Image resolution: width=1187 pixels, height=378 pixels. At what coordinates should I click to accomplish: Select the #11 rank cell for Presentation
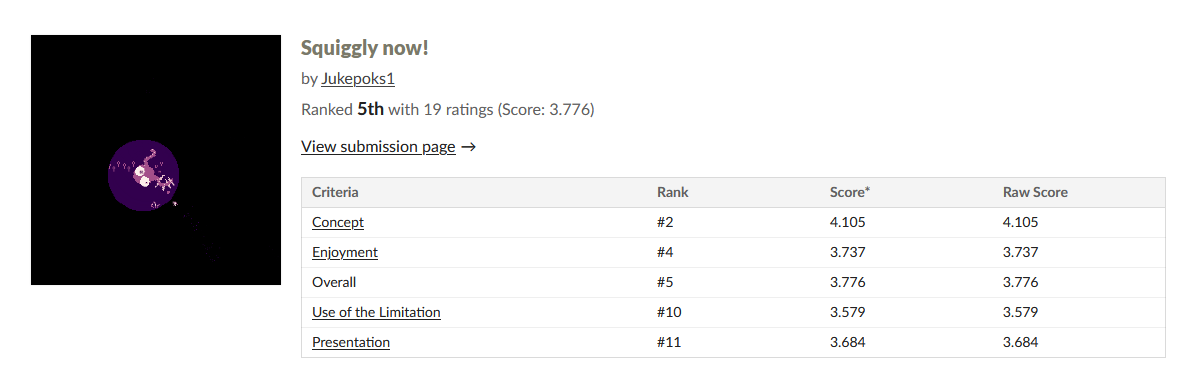click(x=669, y=342)
